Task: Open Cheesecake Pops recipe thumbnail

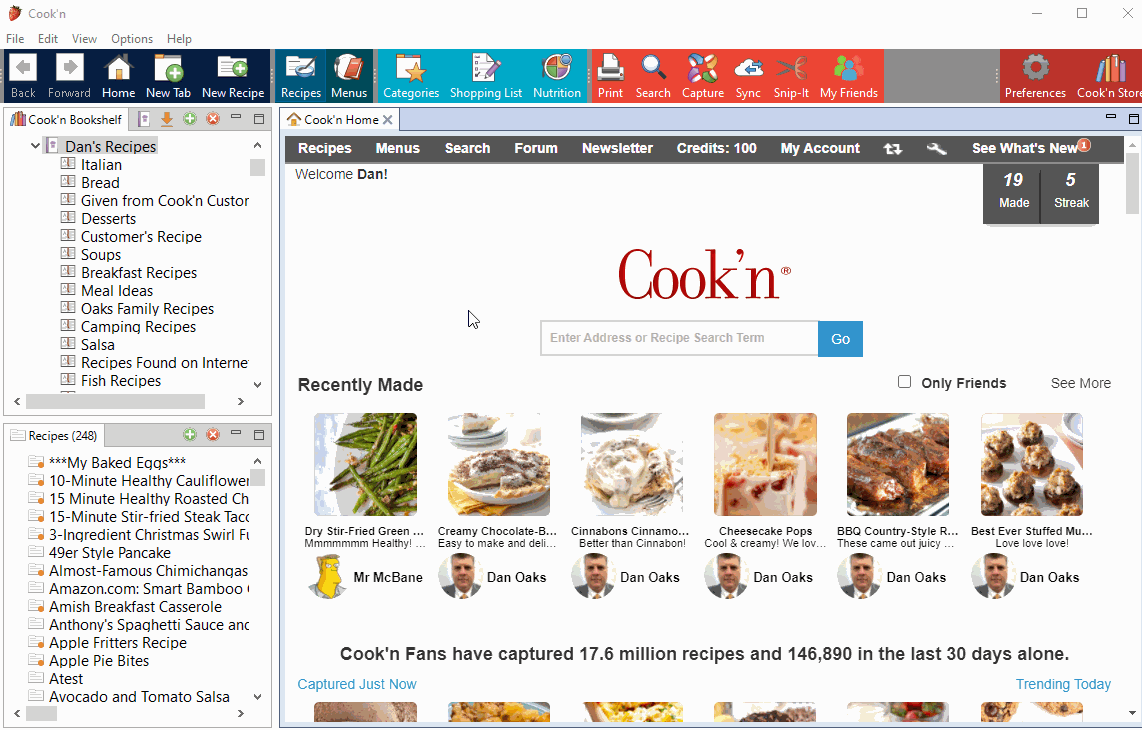Action: (x=765, y=465)
